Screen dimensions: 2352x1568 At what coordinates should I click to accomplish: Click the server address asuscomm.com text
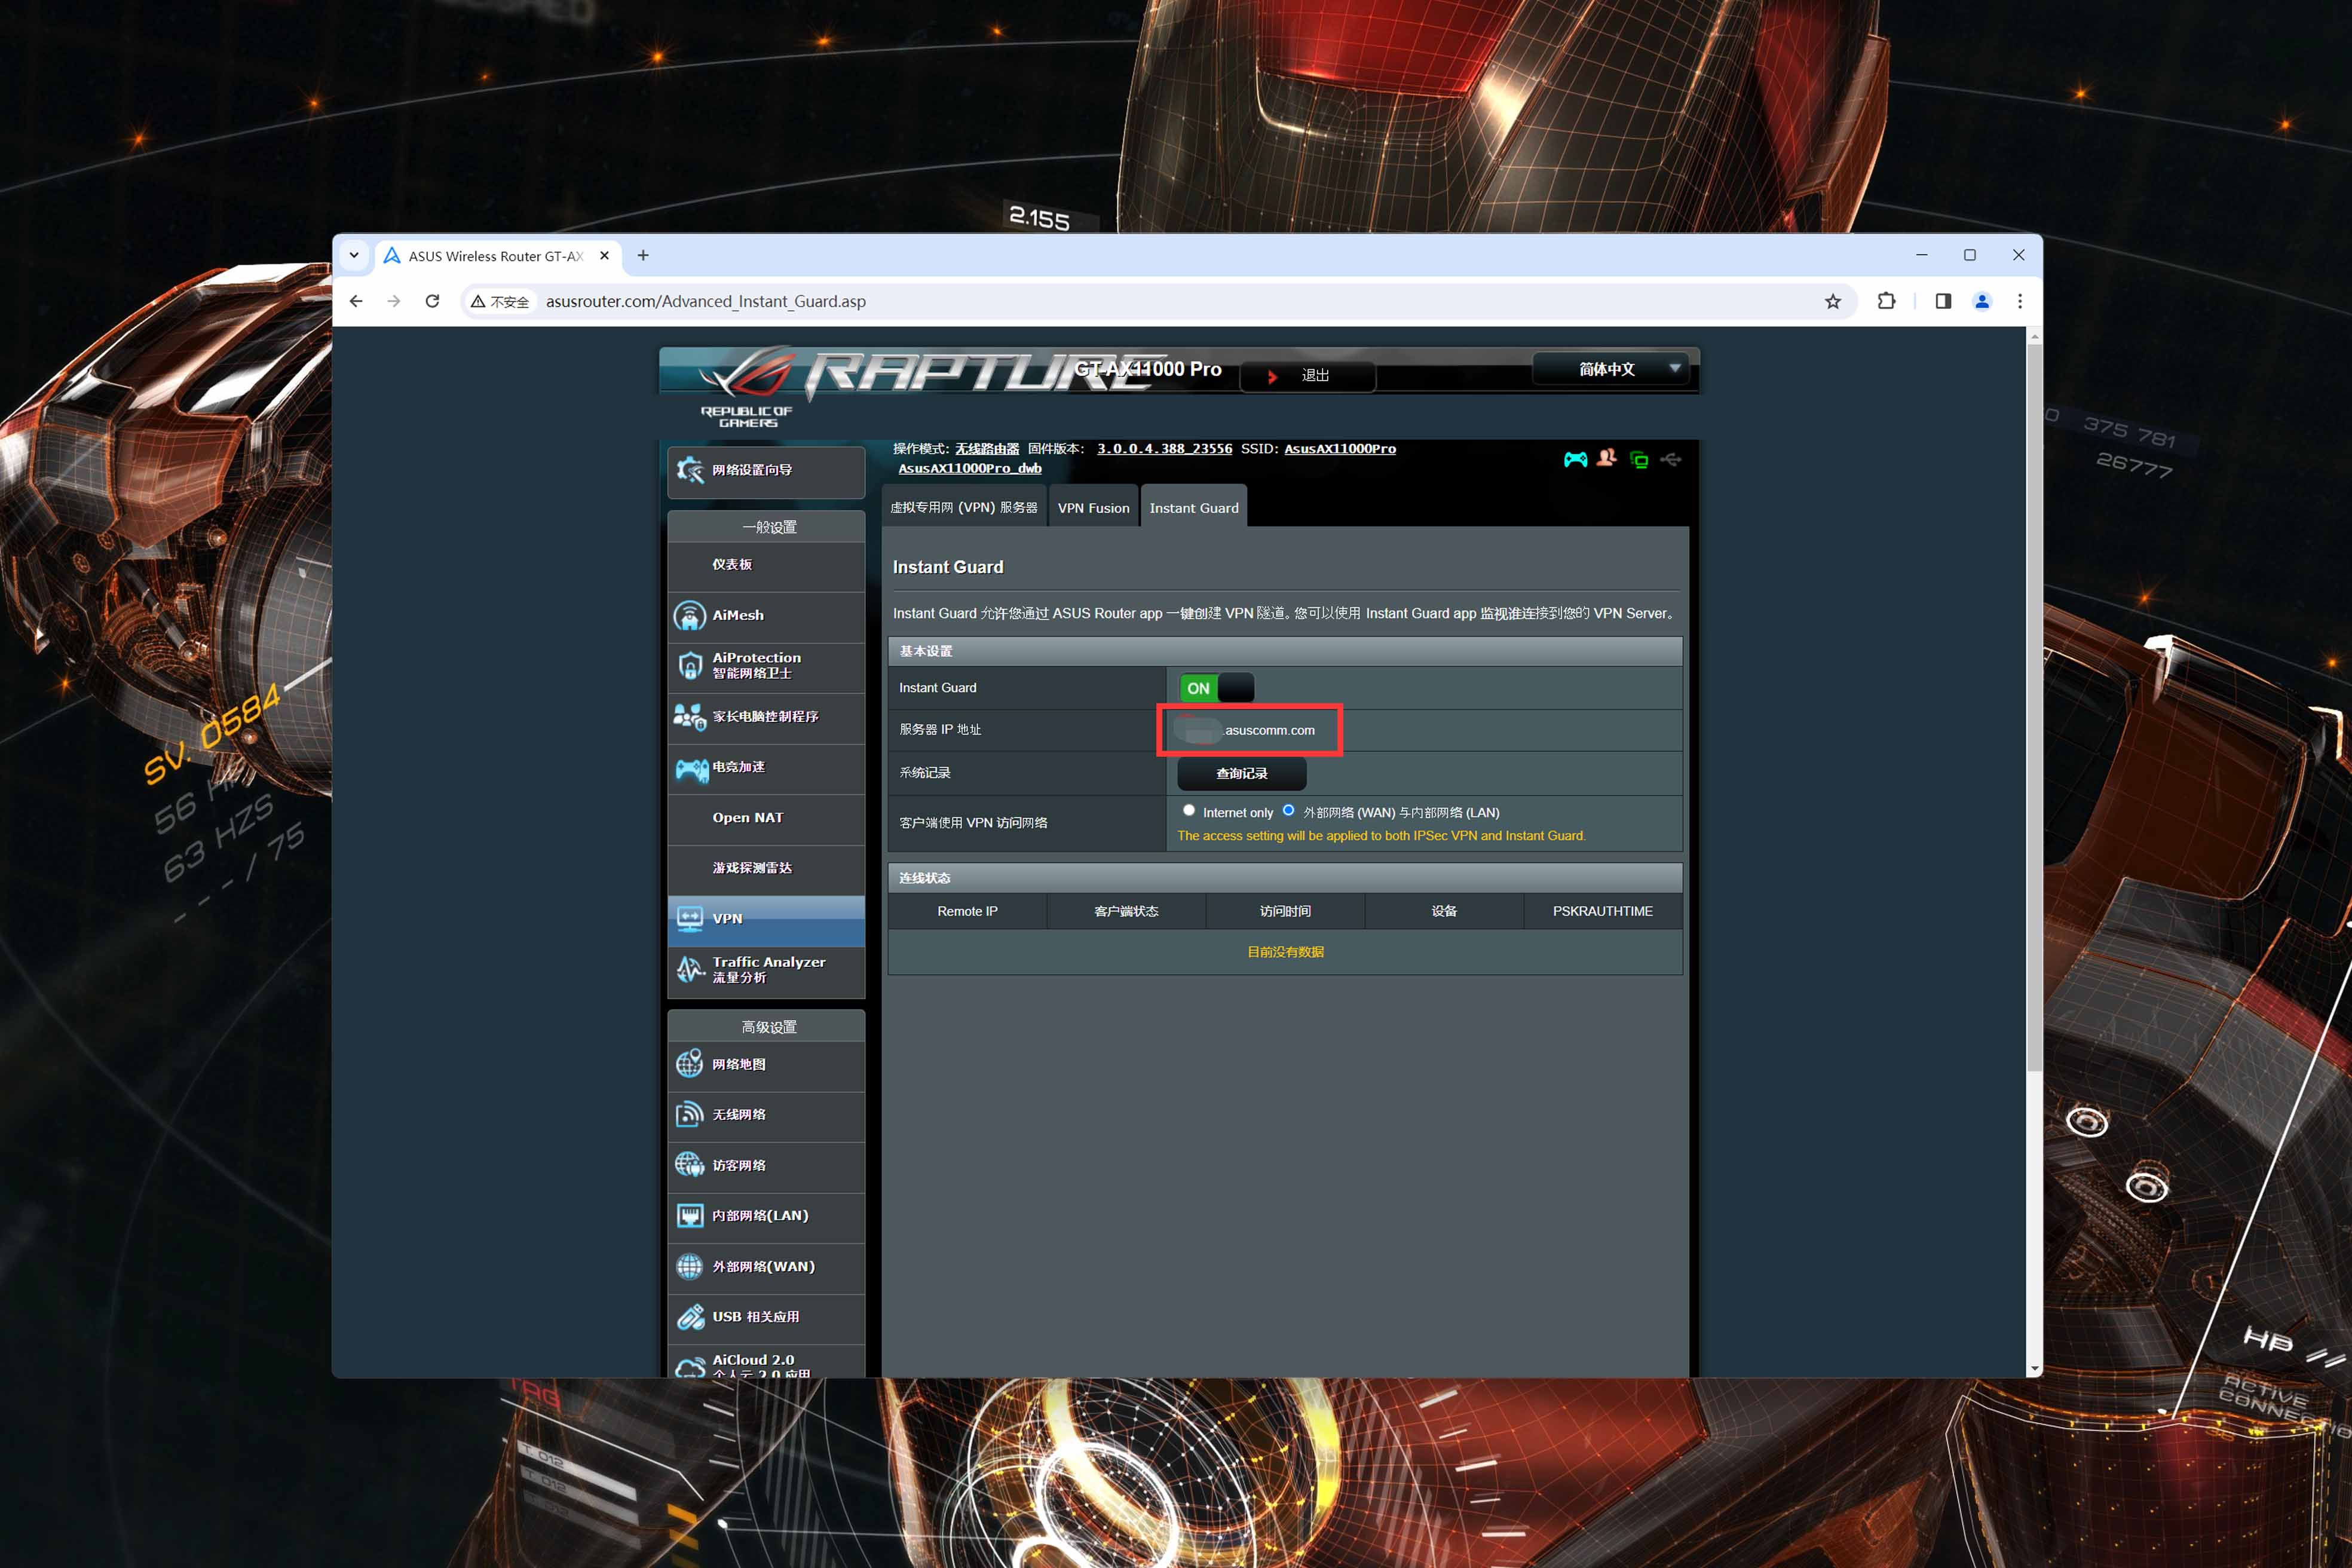1270,730
